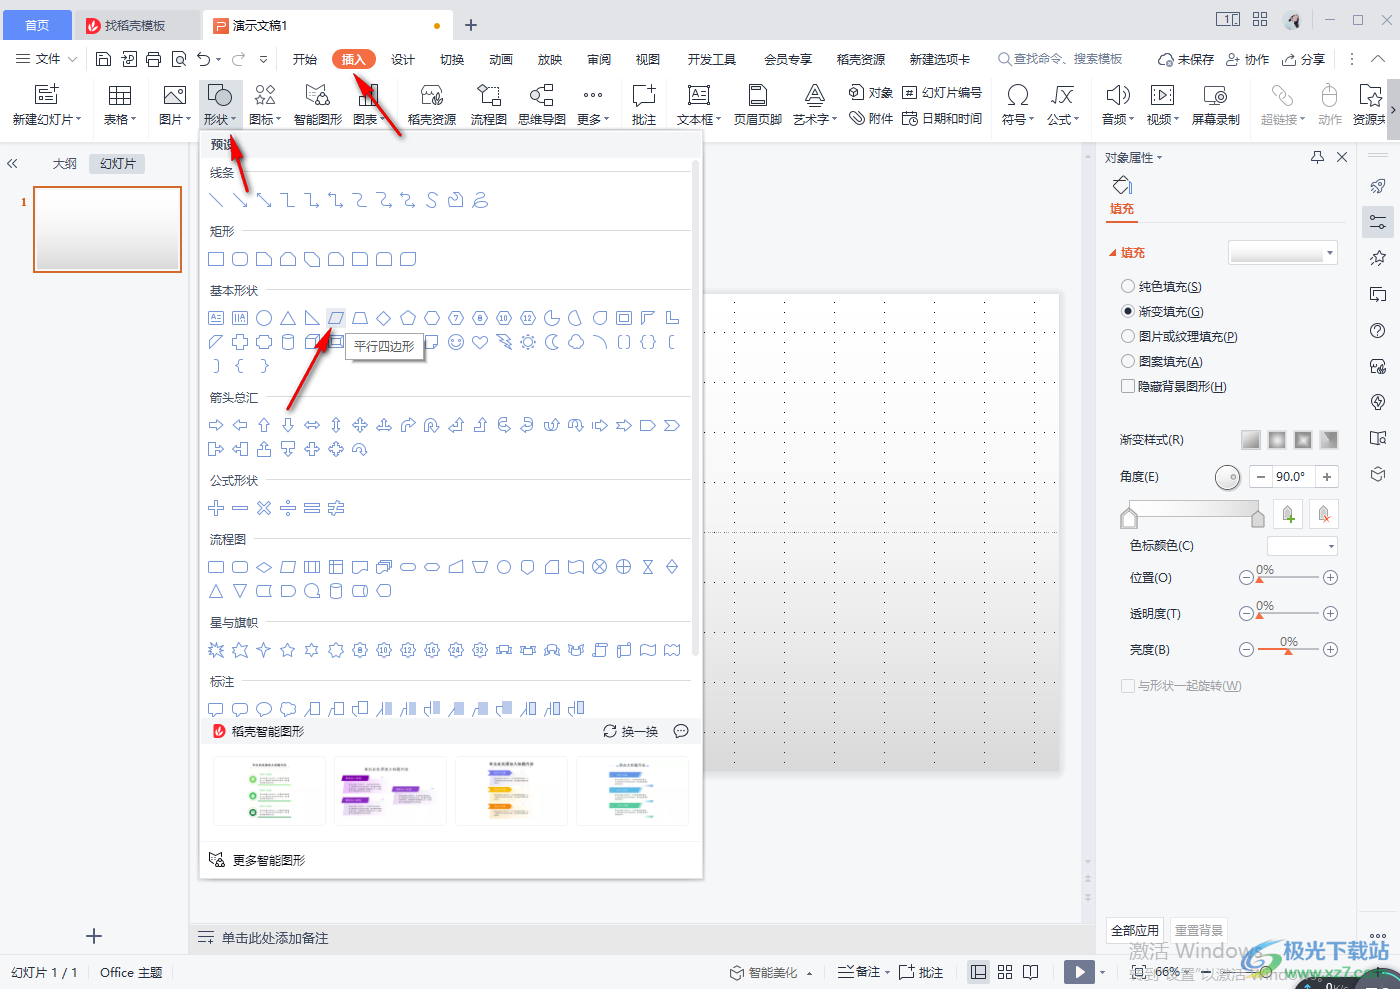Adjust the Brightness slider
The image size is (1400, 989).
pos(1288,650)
